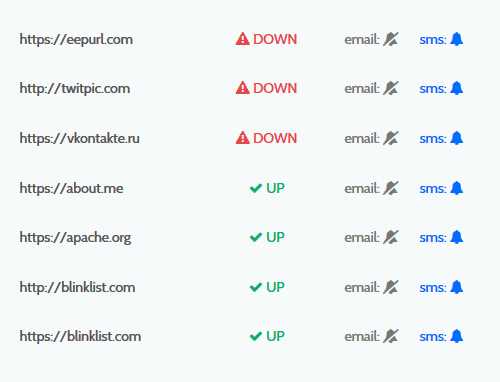Click the muted email bell for http://blinklist.com
Viewport: 500px width, 382px height.
[390, 287]
